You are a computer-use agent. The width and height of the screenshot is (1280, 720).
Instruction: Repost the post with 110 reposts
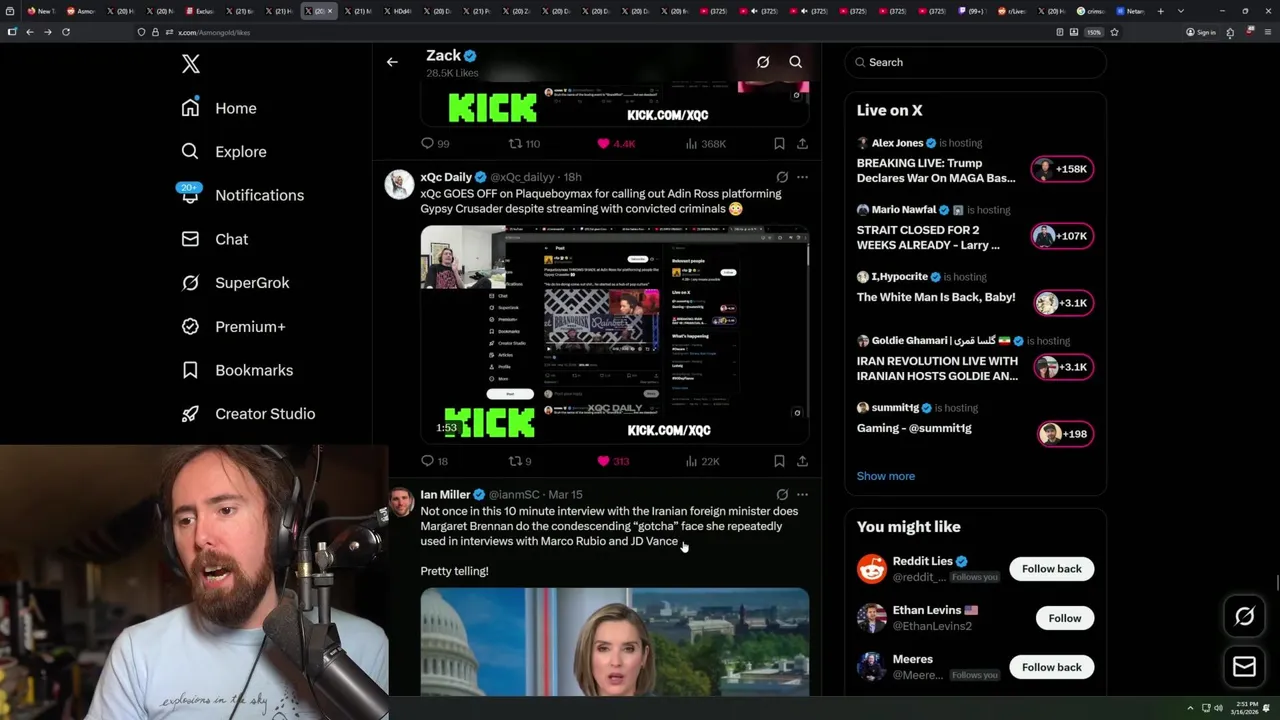point(524,144)
